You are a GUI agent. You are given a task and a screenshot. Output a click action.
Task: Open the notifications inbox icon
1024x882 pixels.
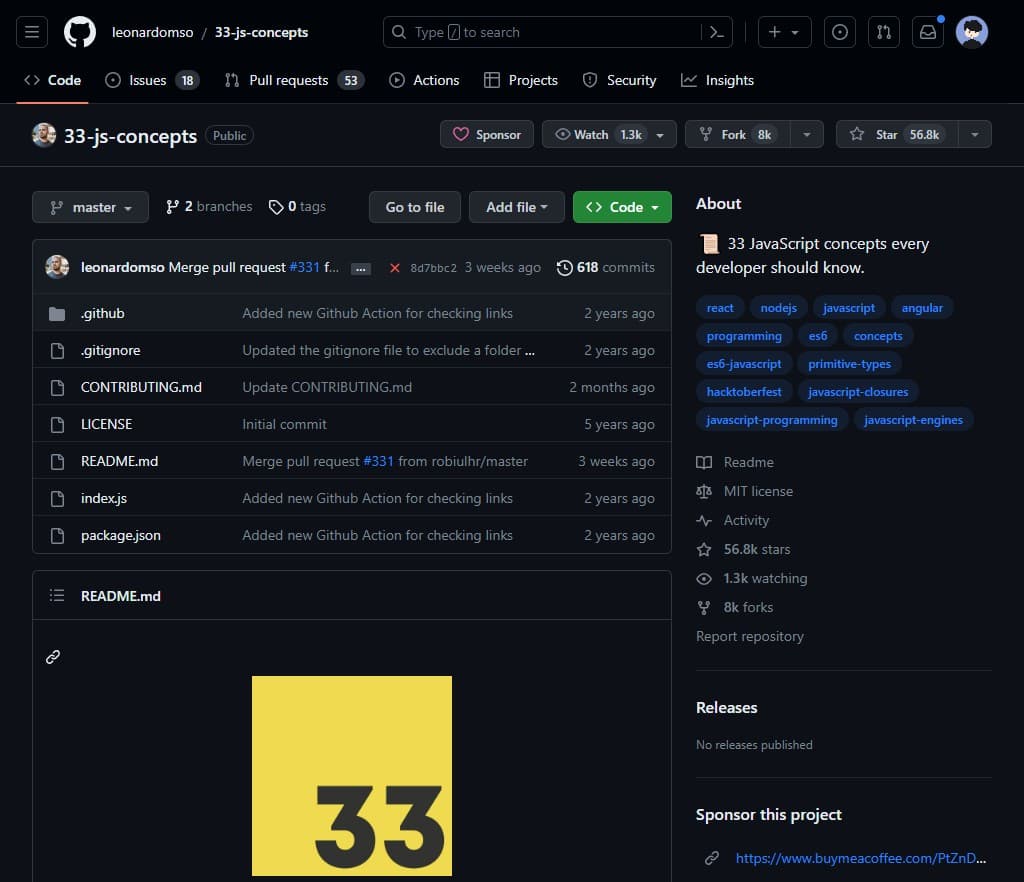(x=928, y=32)
